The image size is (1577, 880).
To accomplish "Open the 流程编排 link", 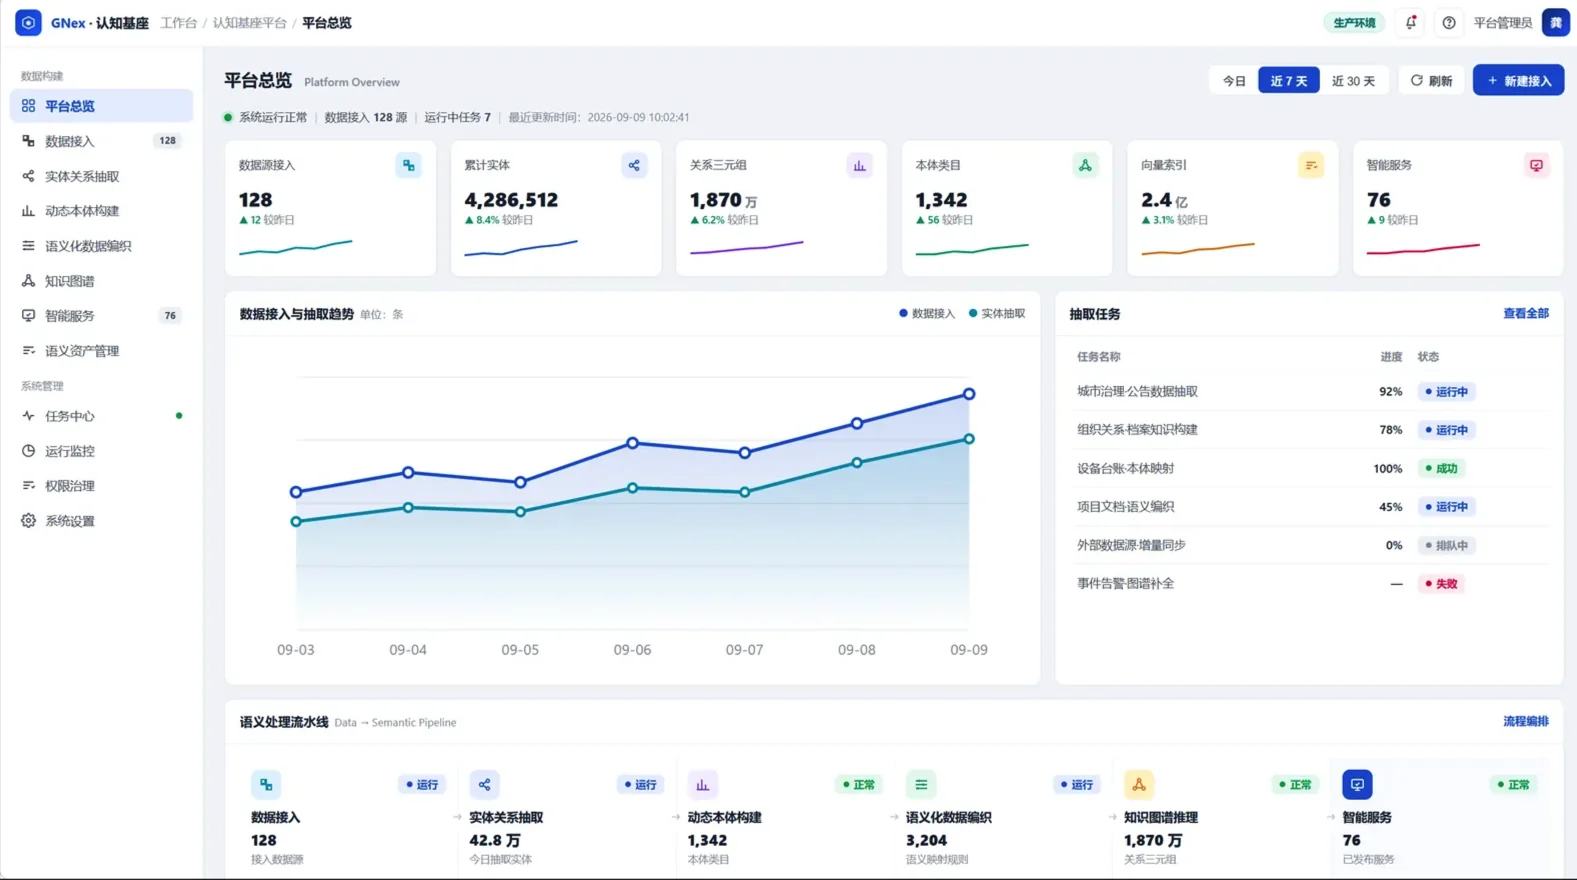I will (1526, 721).
